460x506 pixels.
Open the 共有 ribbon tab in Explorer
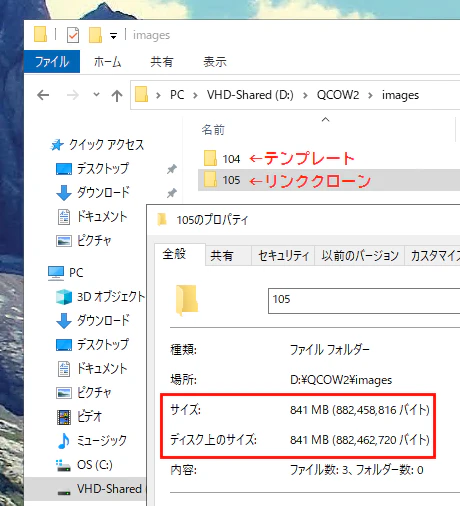click(162, 62)
